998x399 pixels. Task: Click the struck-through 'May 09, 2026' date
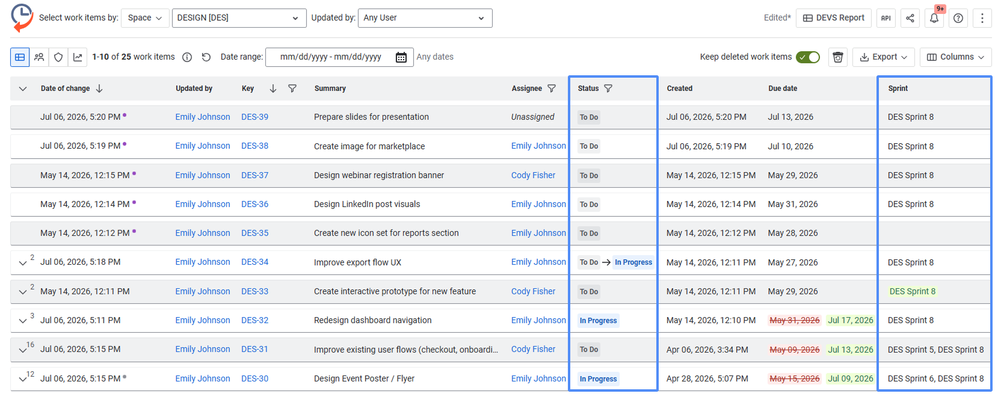click(794, 349)
